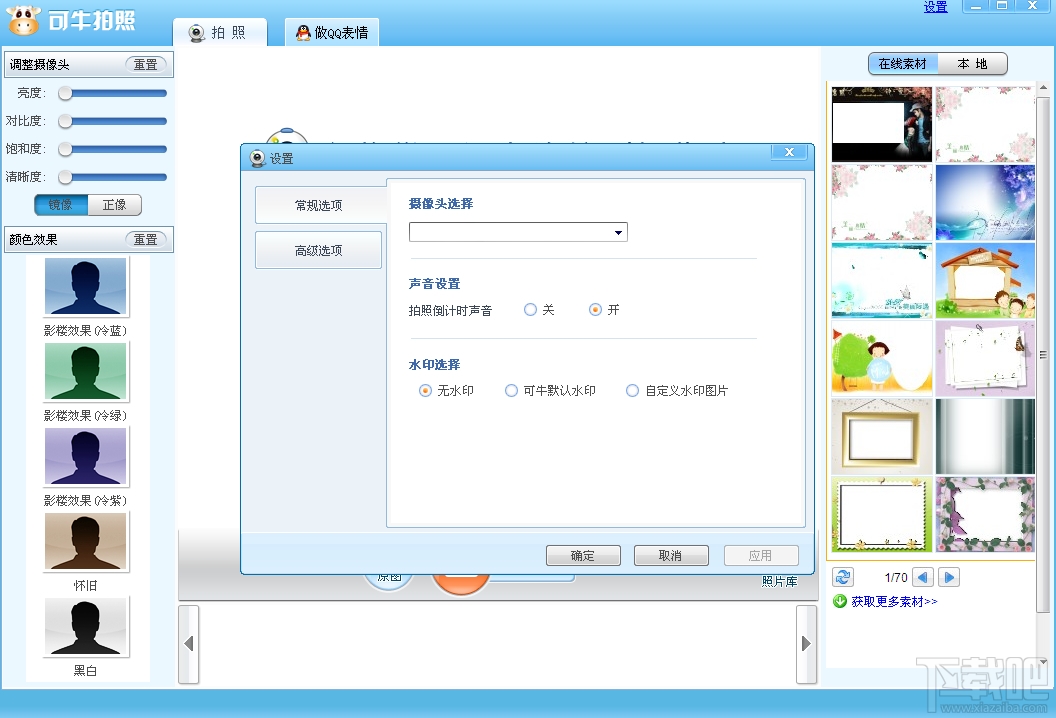
Task: Reset 颜色效果 with its 重置 button
Action: point(145,240)
